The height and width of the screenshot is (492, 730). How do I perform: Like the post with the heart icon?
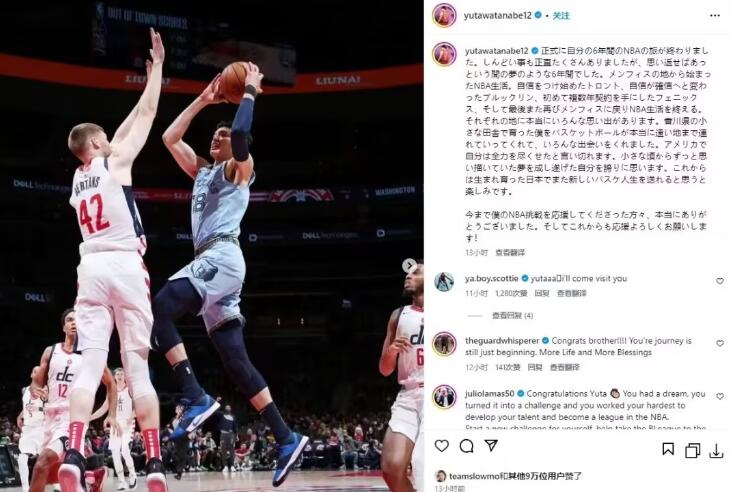coord(441,446)
